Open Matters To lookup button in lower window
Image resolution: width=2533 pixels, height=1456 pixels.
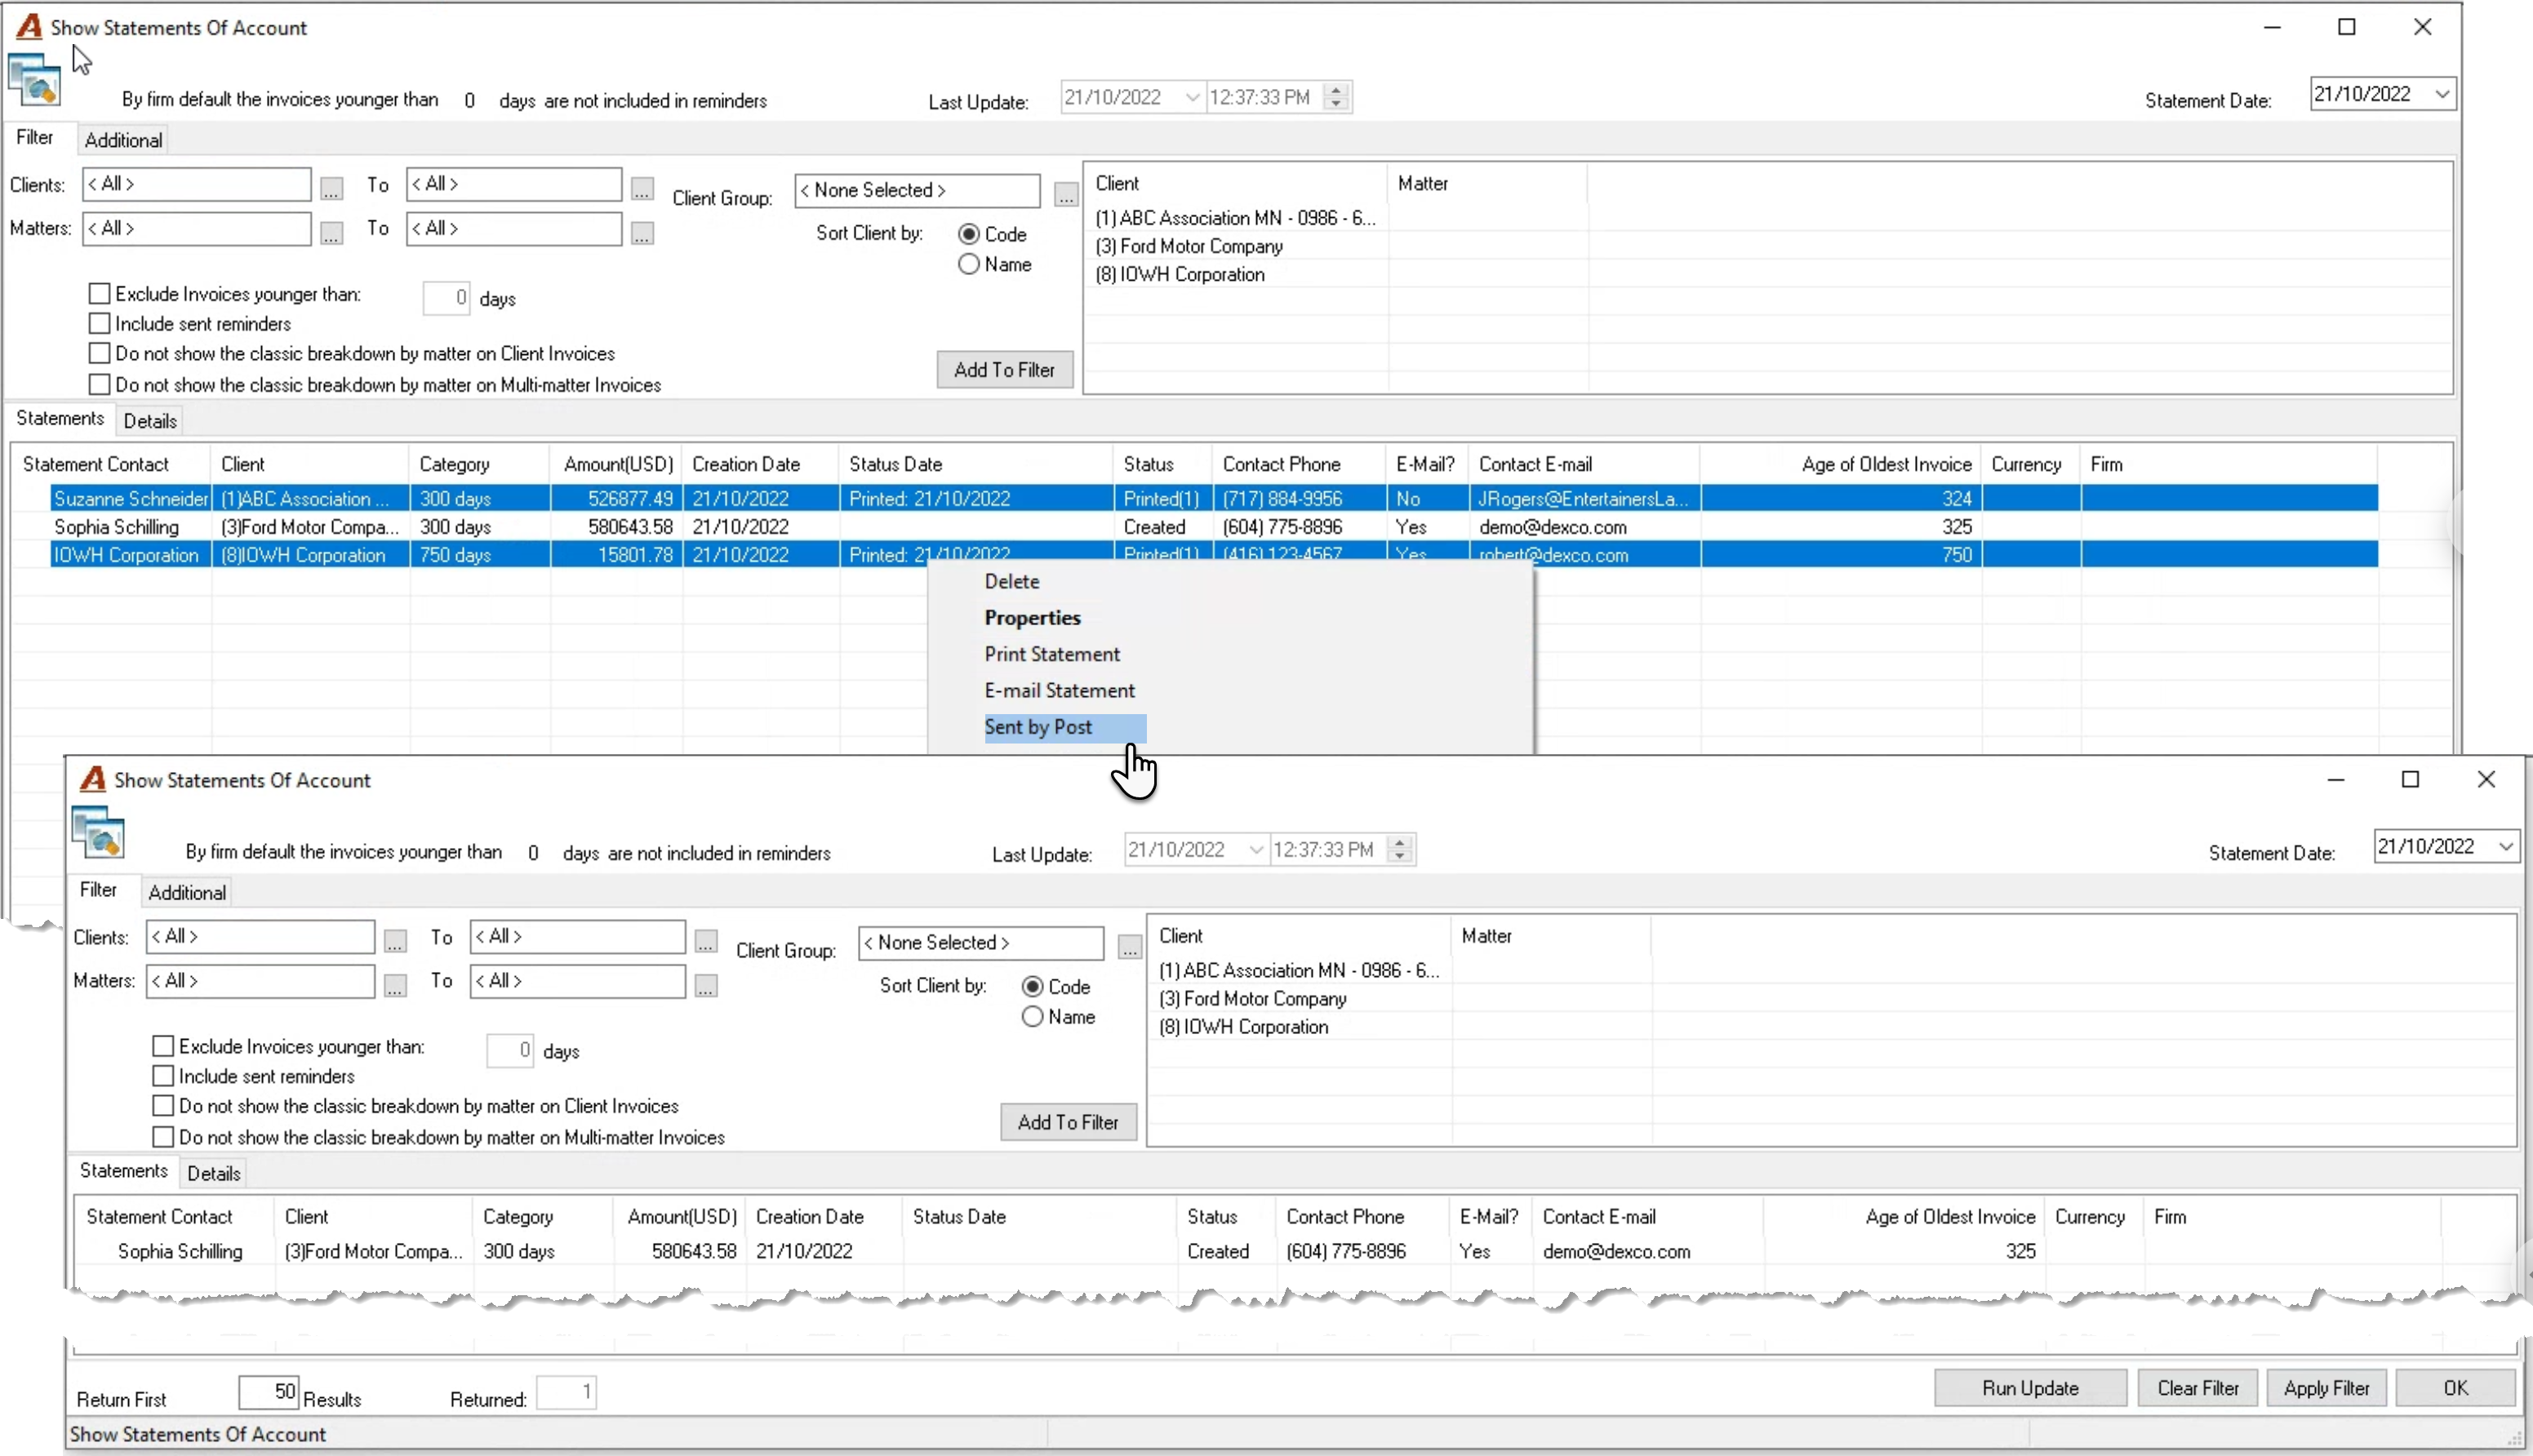706,985
